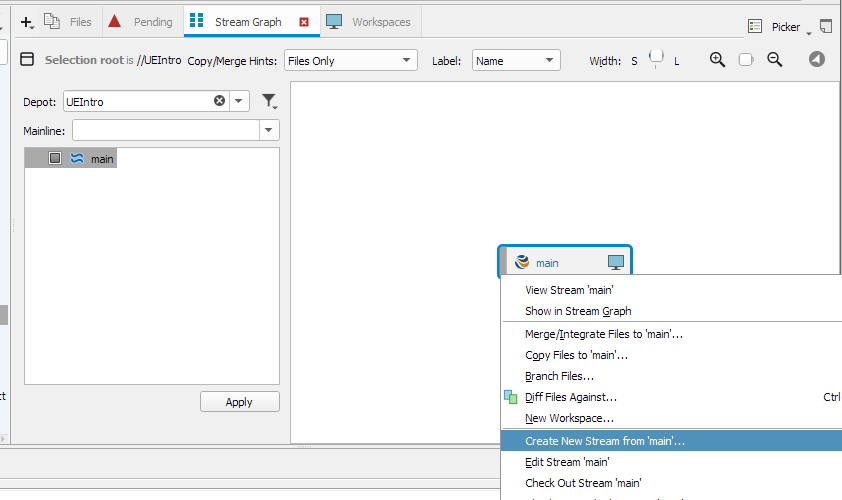
Task: Check the main stream checkbox
Action: (55, 158)
